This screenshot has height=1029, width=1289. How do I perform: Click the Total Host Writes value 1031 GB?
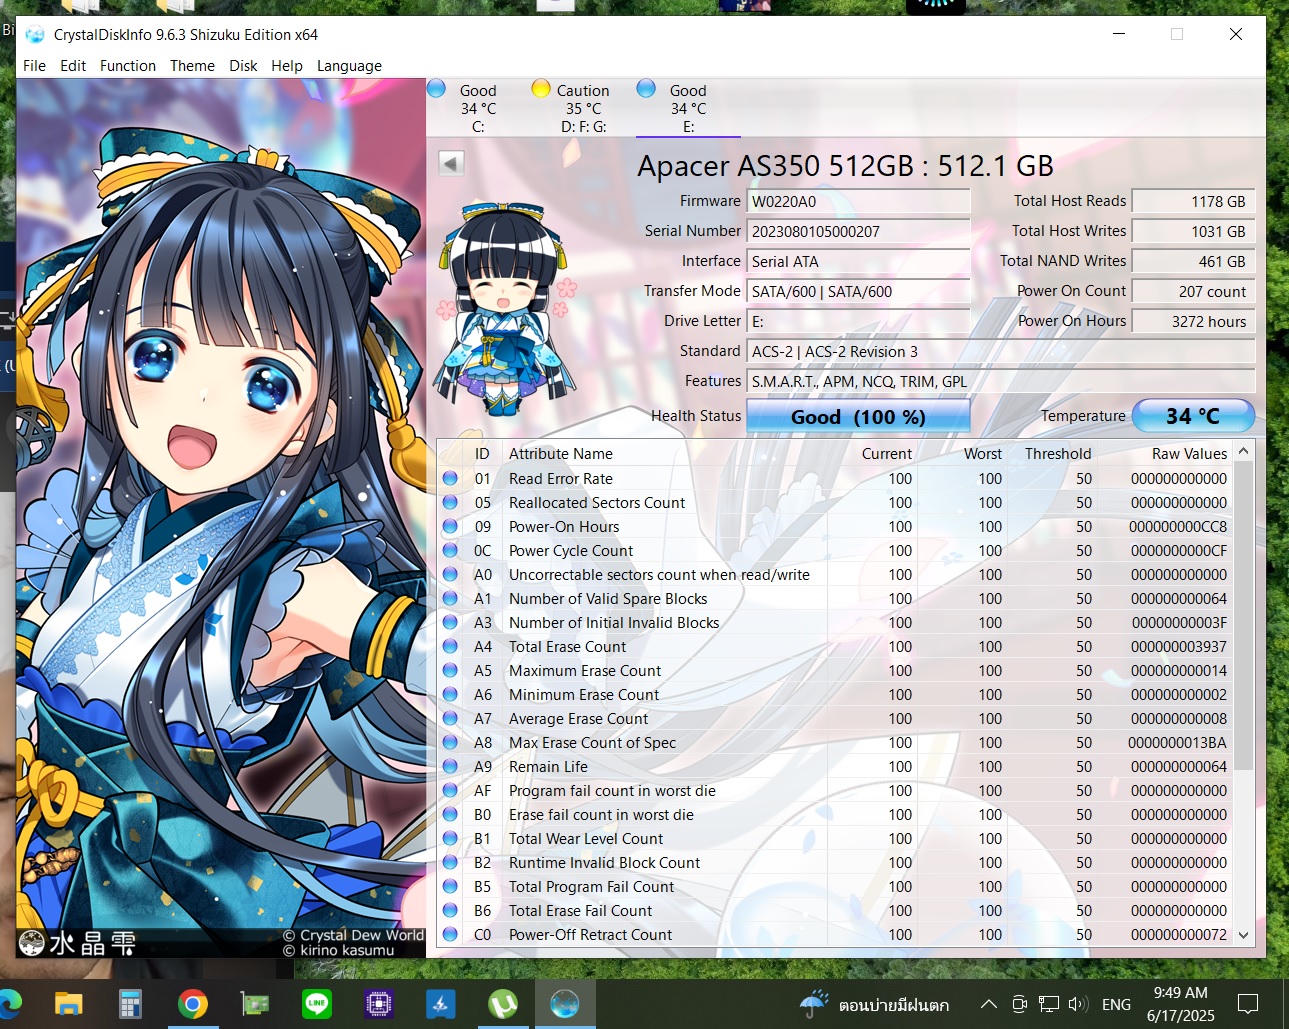(x=1193, y=231)
